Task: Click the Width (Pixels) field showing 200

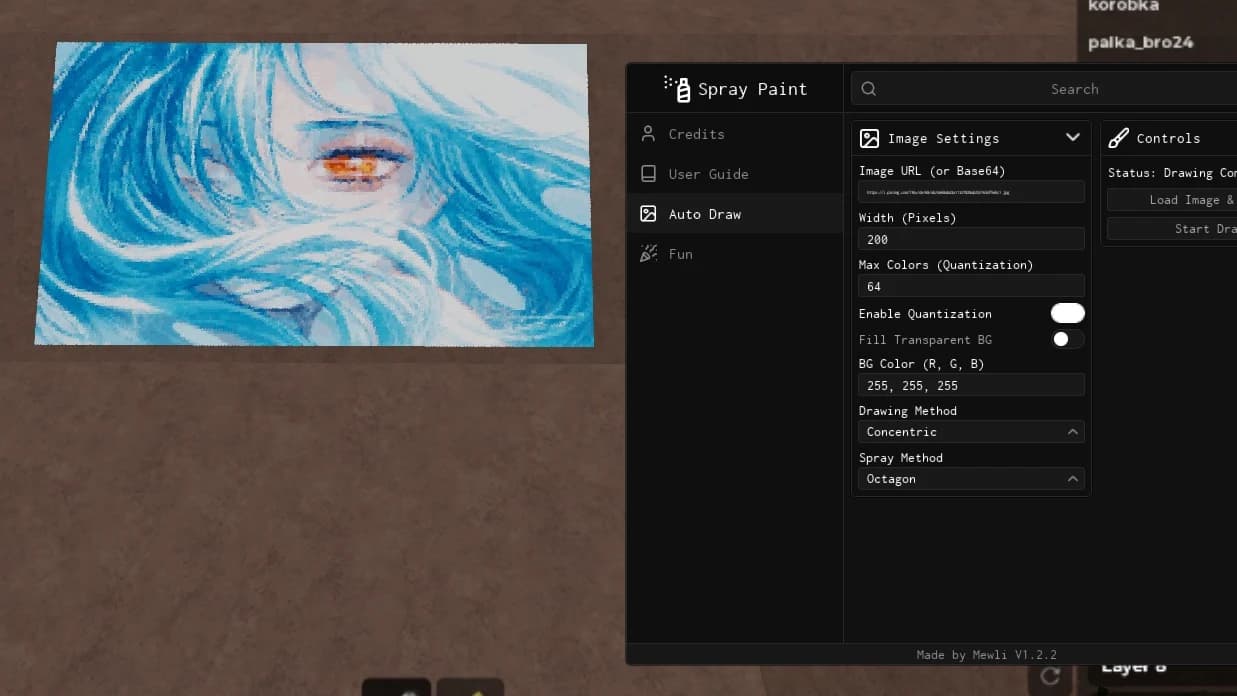Action: (971, 239)
